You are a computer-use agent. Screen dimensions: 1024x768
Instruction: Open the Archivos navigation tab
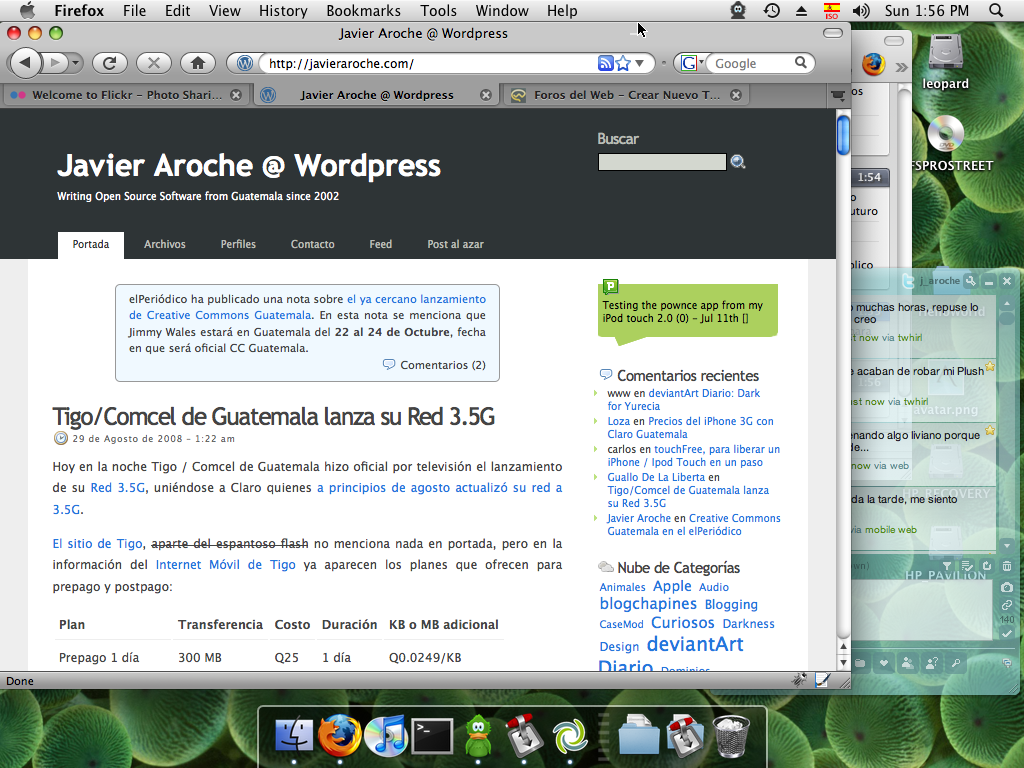tap(165, 244)
